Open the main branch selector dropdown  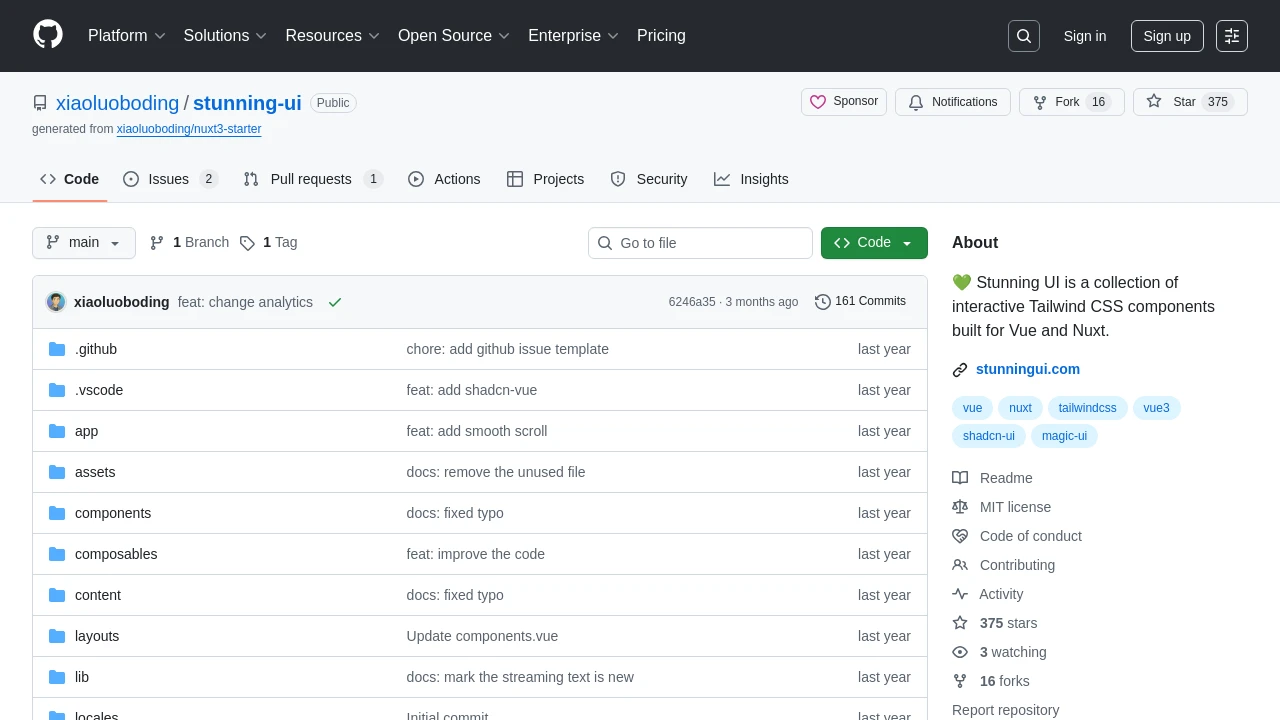tap(84, 243)
